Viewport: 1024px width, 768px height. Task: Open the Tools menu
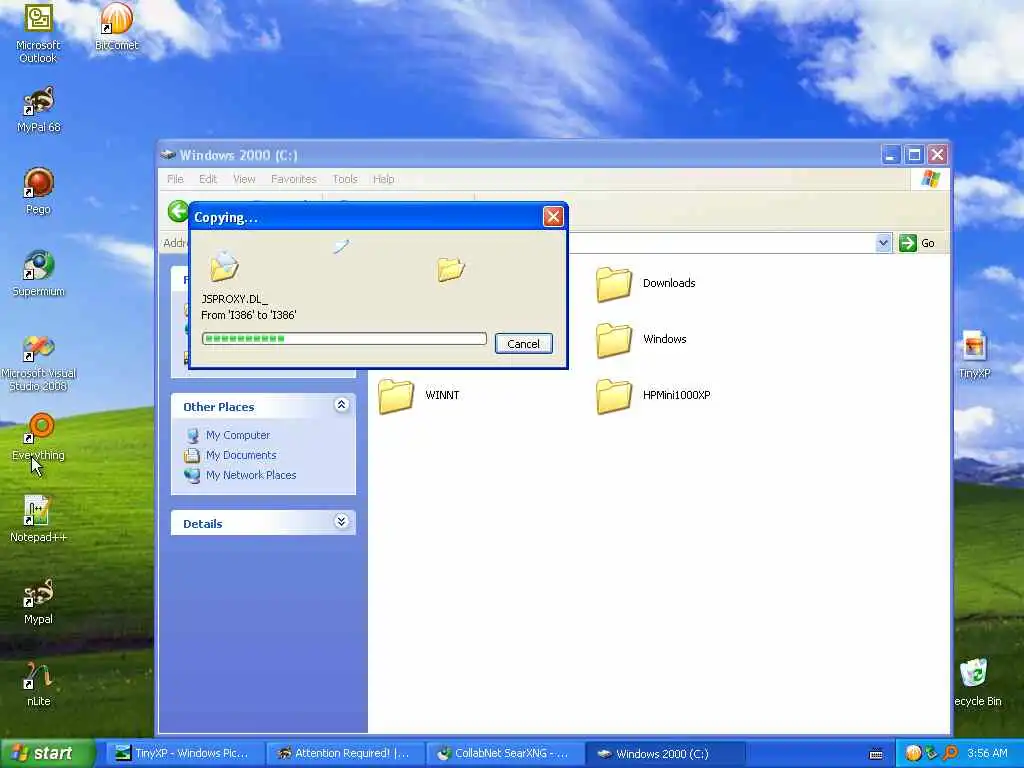point(345,179)
